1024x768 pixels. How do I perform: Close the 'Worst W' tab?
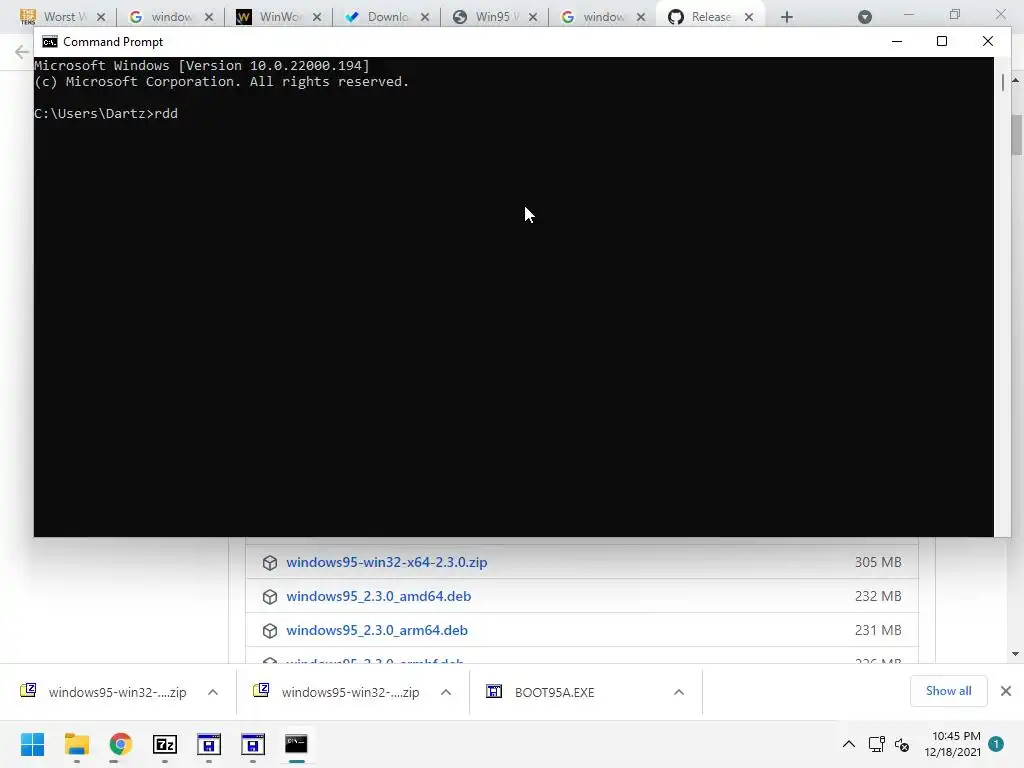click(x=101, y=18)
